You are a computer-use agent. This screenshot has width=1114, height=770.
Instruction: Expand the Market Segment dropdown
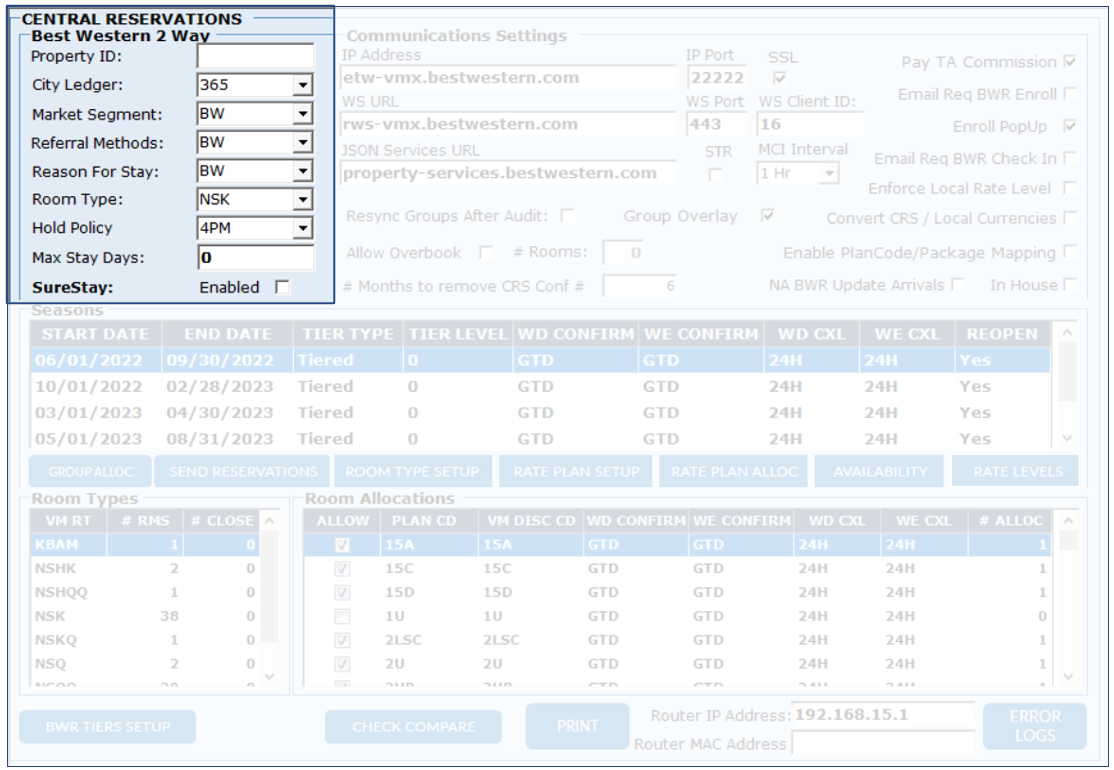[303, 115]
